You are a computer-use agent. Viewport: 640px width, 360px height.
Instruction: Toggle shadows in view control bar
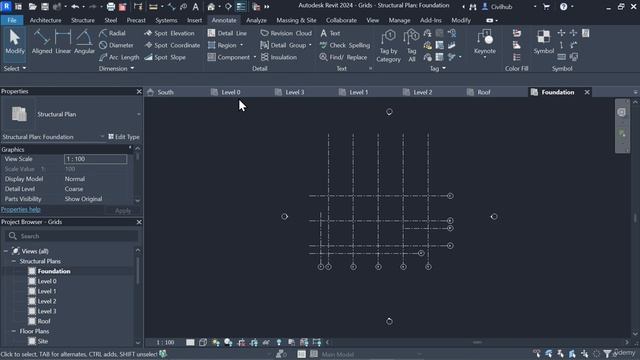coord(228,342)
